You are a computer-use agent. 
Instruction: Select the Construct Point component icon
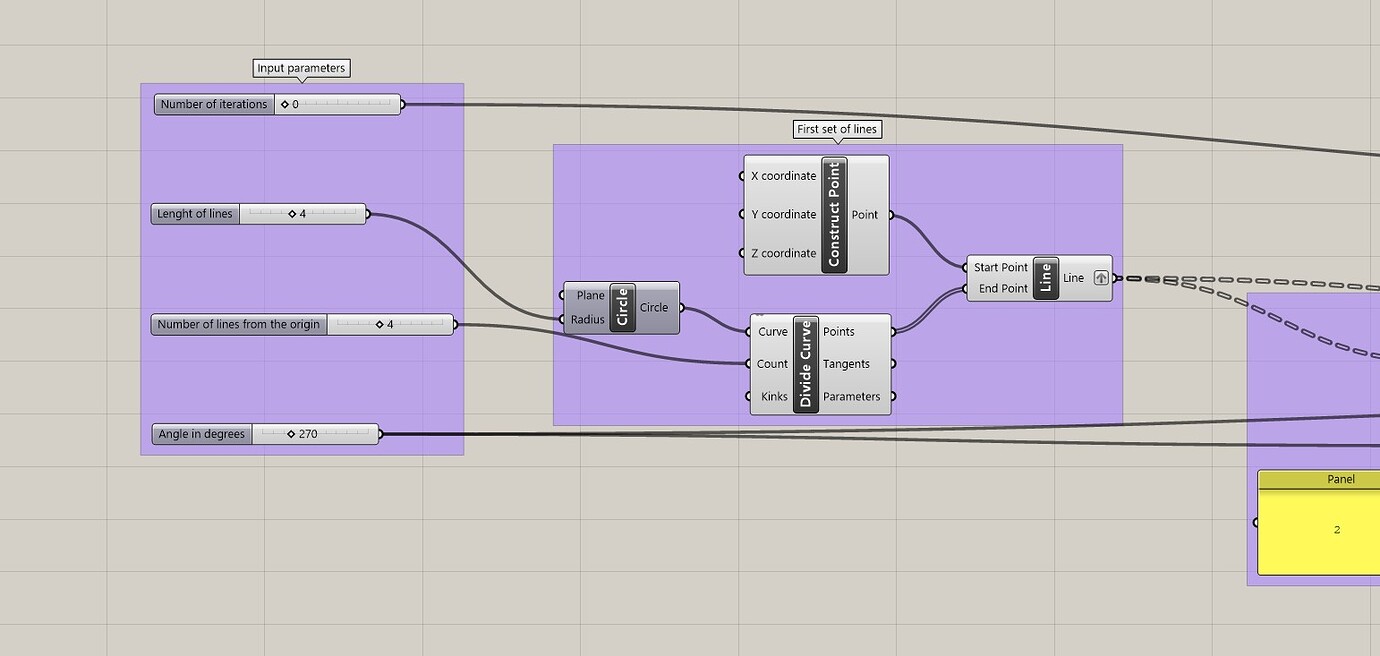click(833, 214)
